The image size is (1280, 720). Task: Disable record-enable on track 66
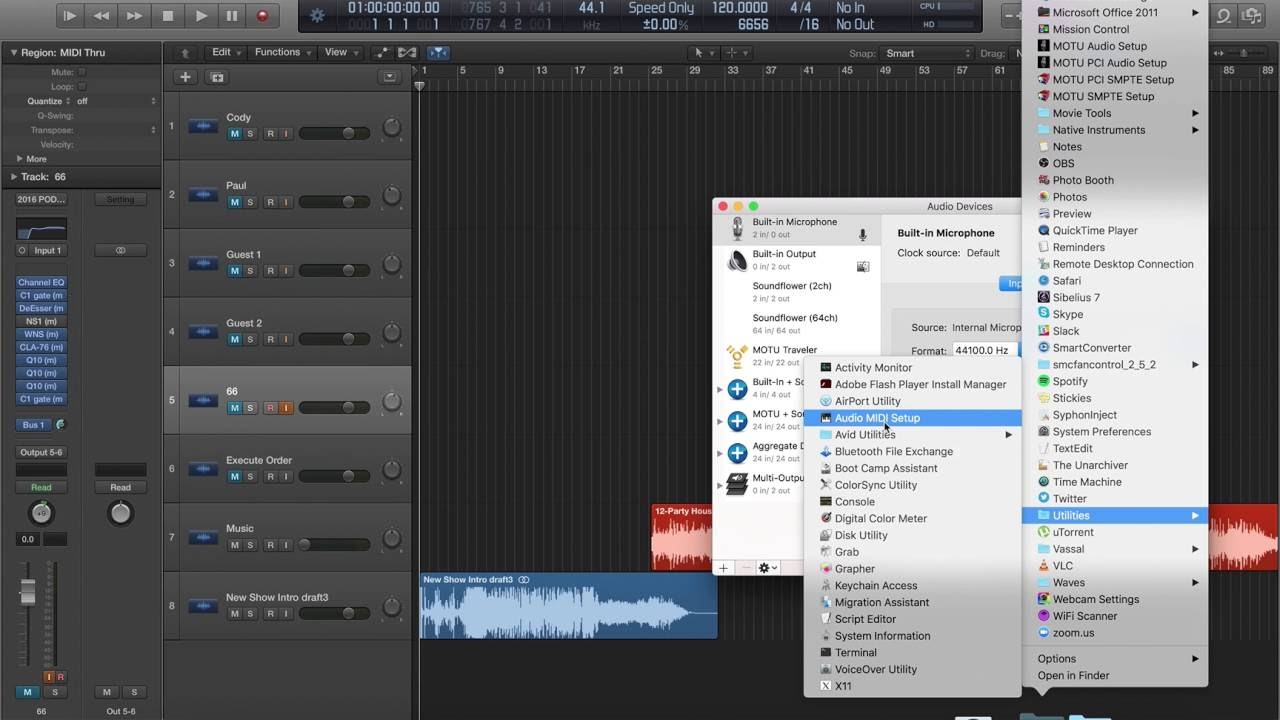click(x=270, y=408)
